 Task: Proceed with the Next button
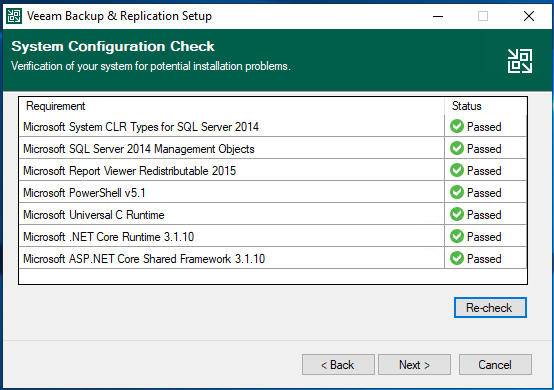click(x=414, y=365)
